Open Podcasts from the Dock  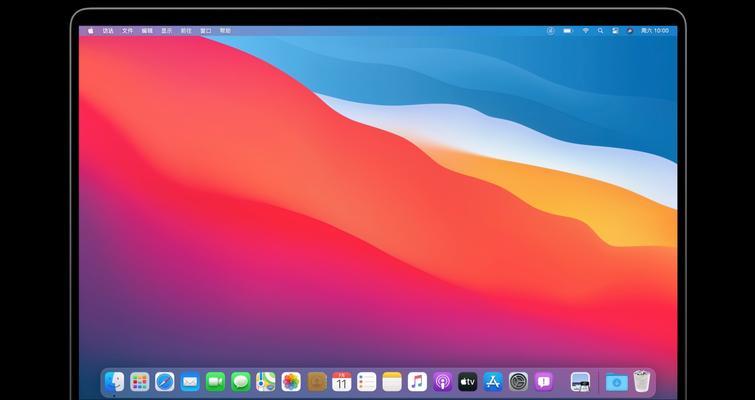click(443, 382)
